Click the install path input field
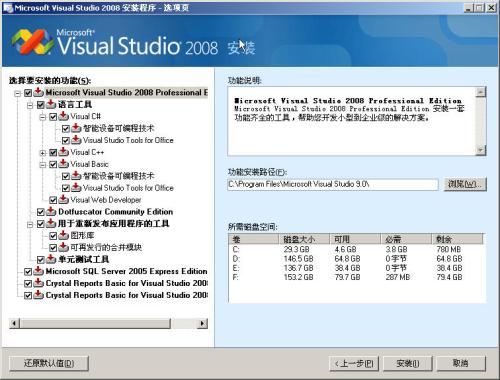Image resolution: width=500 pixels, height=380 pixels. 333,184
